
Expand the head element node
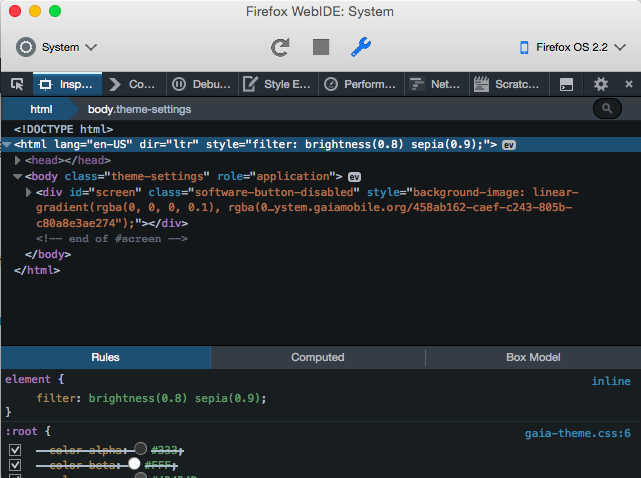click(18, 160)
